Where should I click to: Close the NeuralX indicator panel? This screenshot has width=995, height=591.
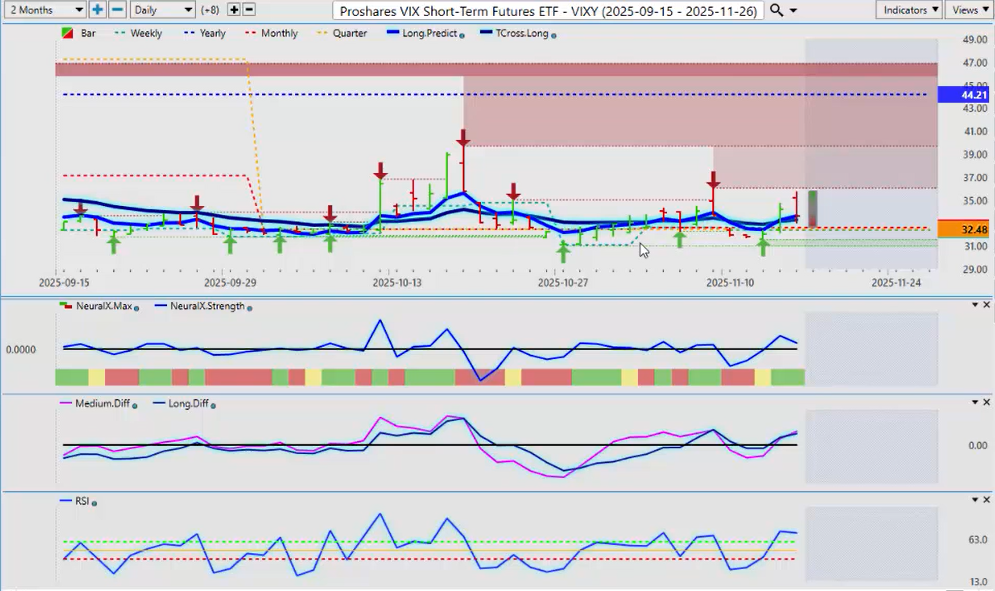coord(987,304)
